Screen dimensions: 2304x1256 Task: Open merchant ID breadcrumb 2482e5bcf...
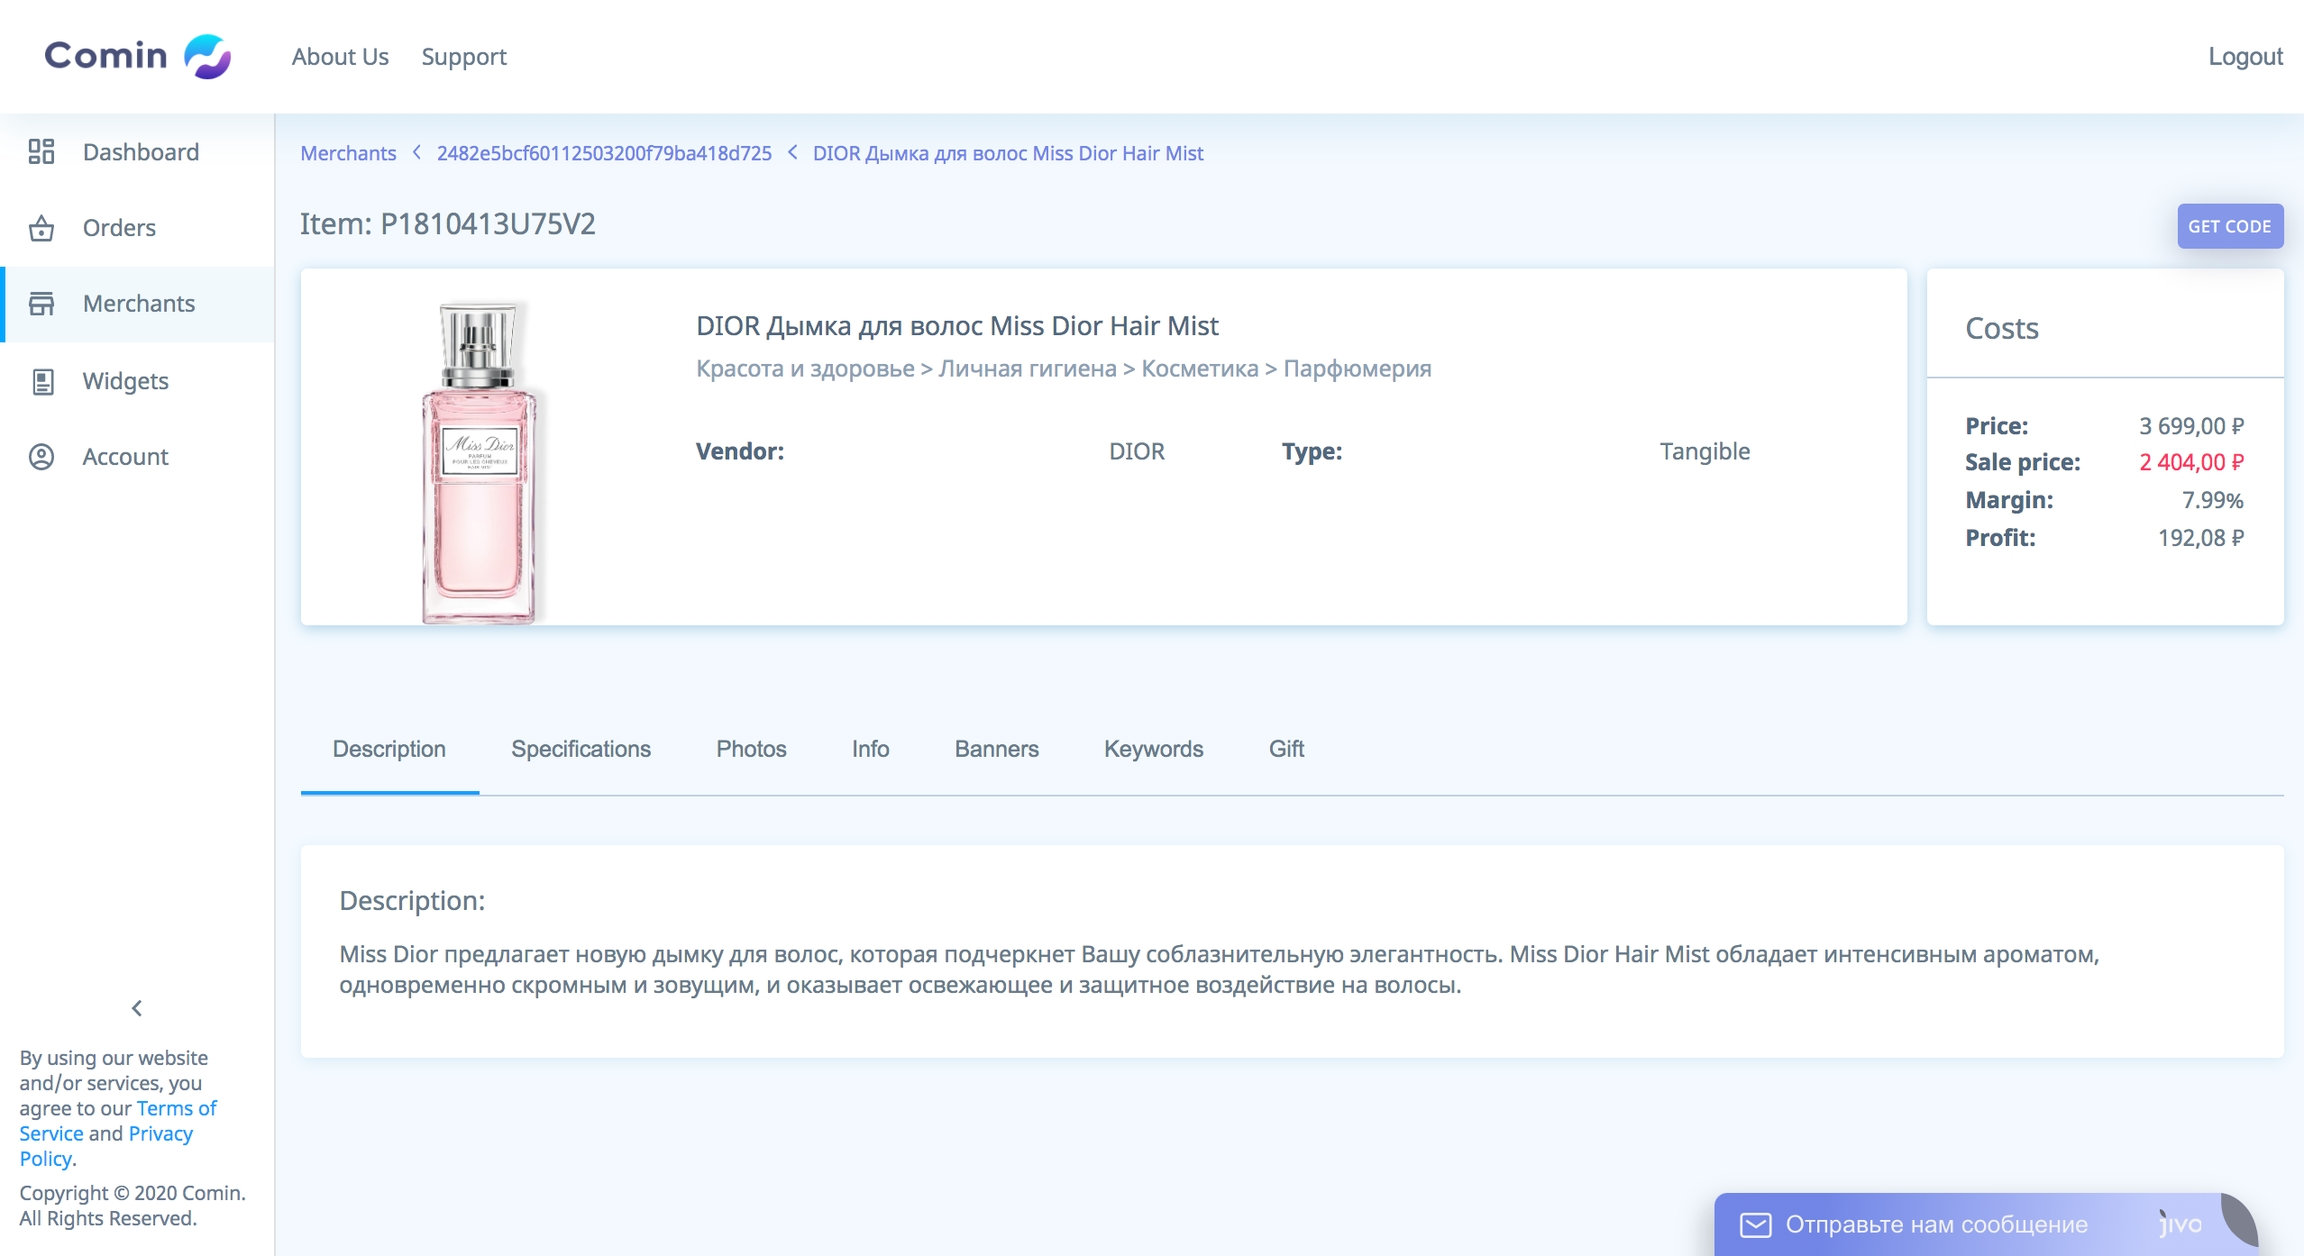(x=604, y=153)
